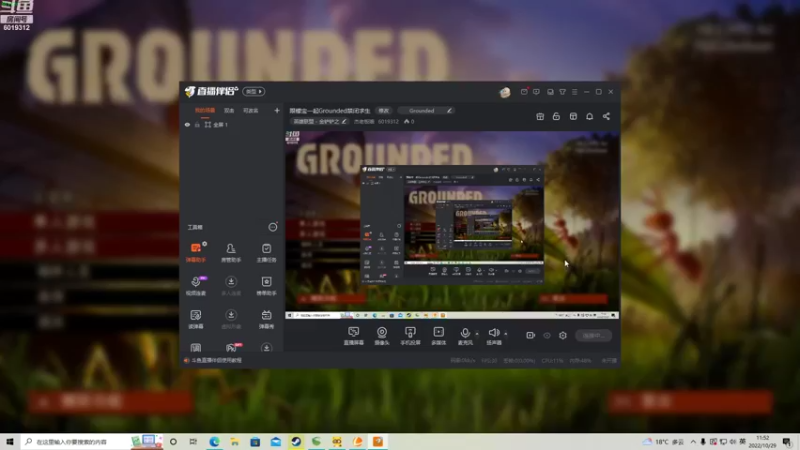Image resolution: width=800 pixels, height=450 pixels.
Task: Click the 修改 button next to stream title
Action: [384, 110]
